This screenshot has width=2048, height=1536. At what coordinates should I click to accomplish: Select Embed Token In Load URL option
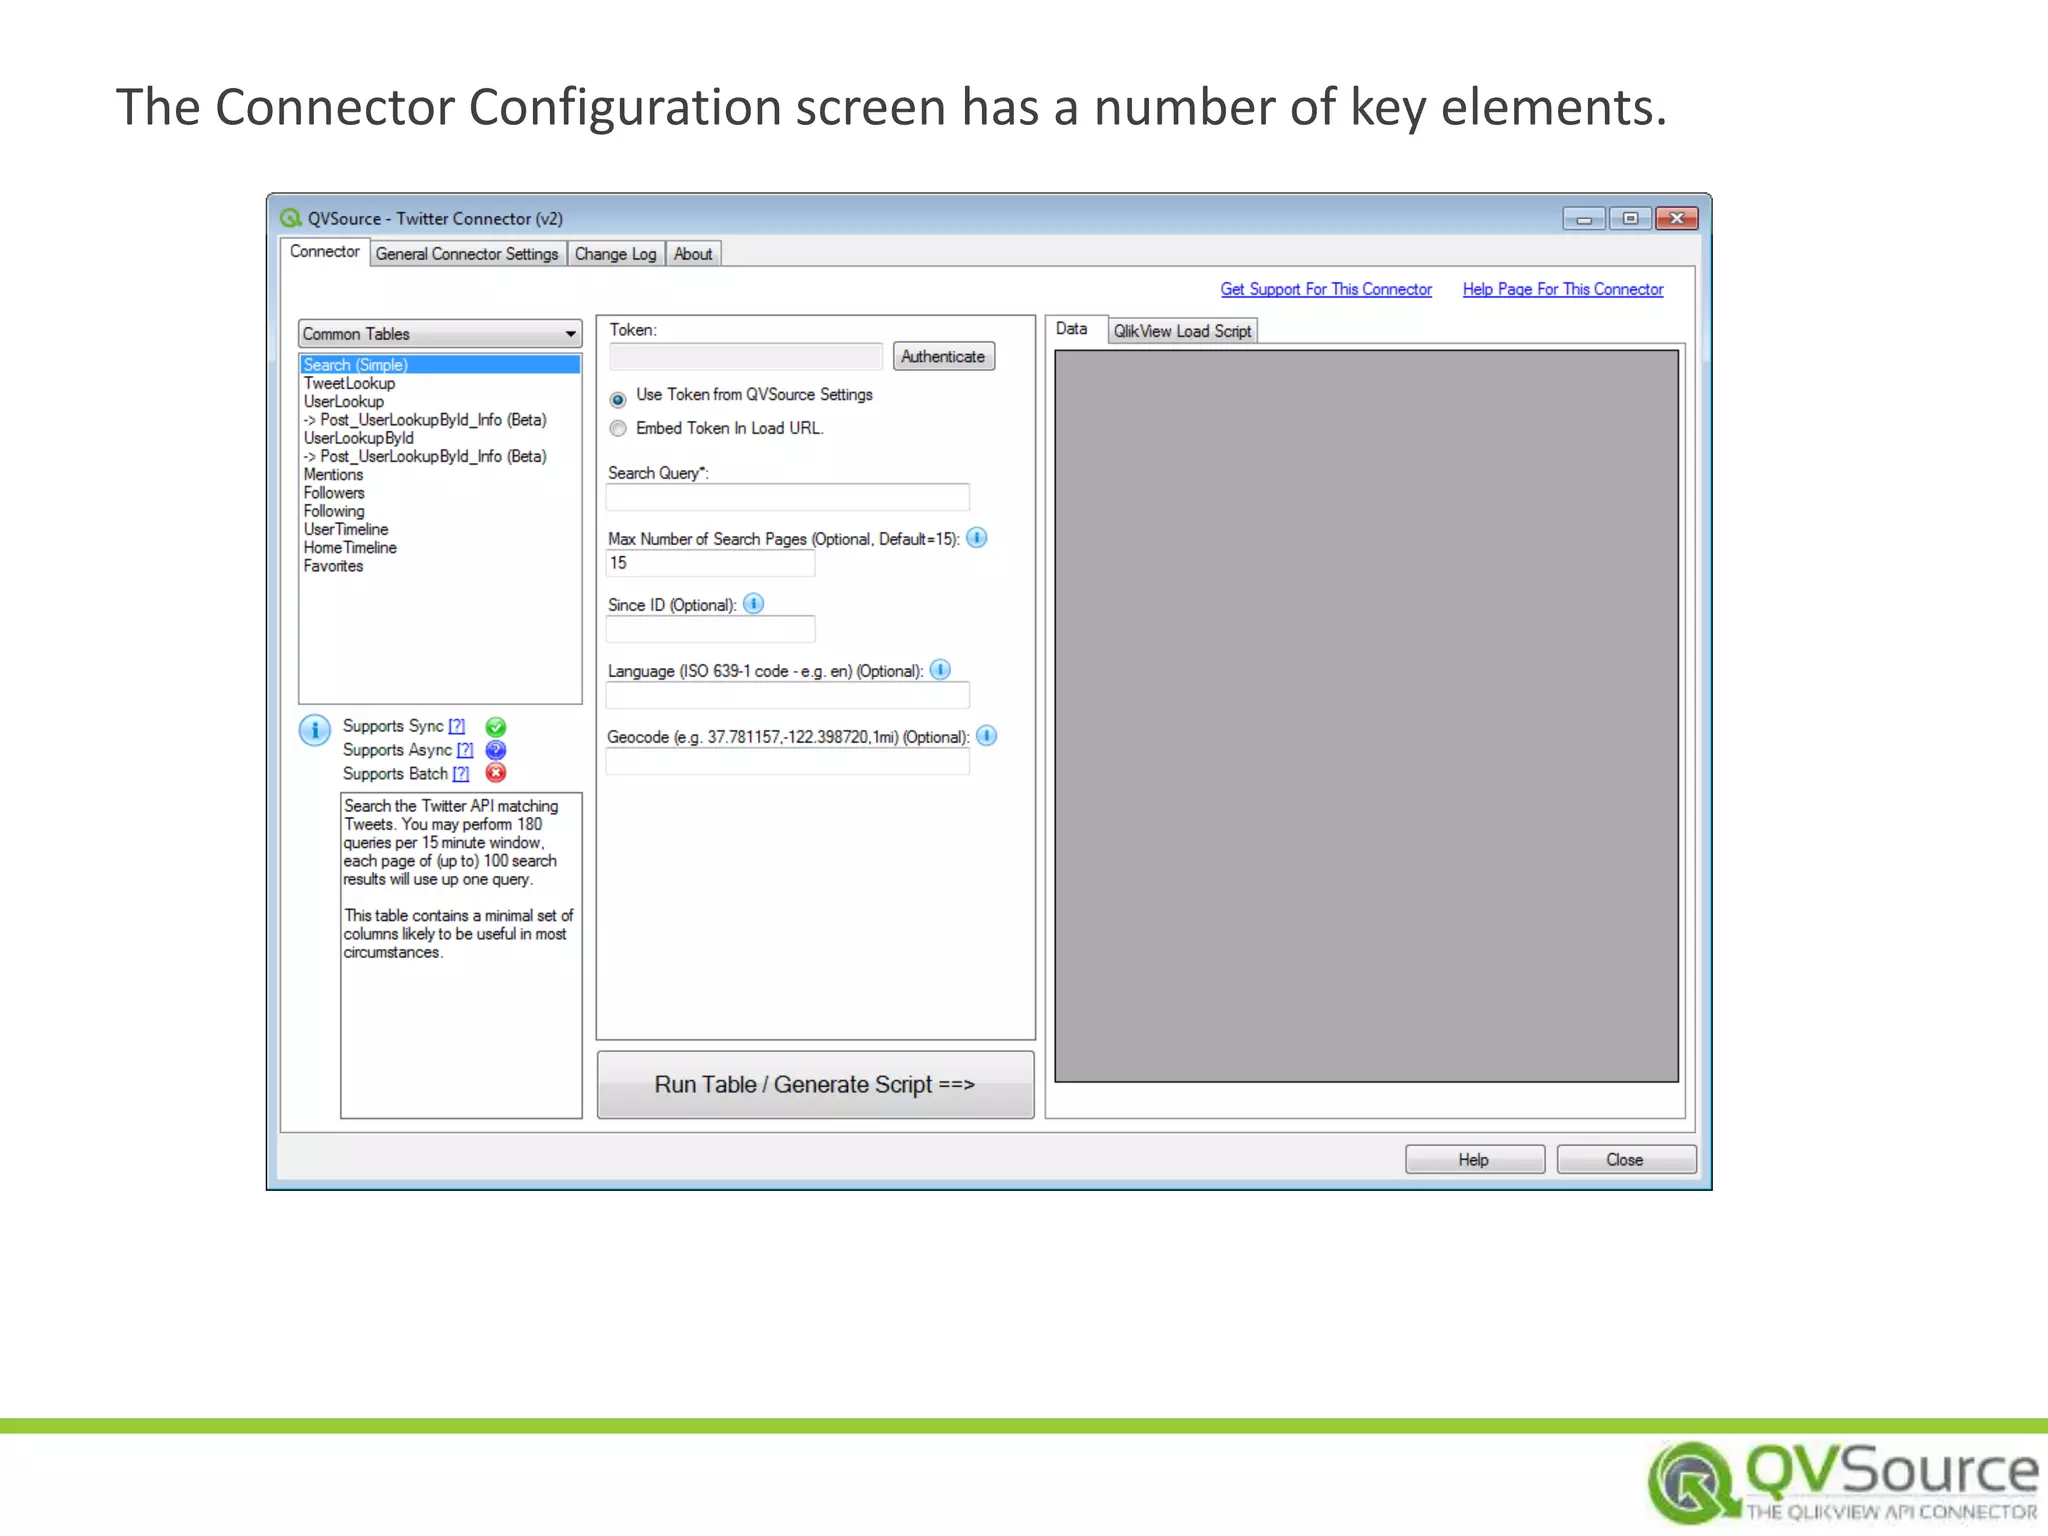pos(618,428)
